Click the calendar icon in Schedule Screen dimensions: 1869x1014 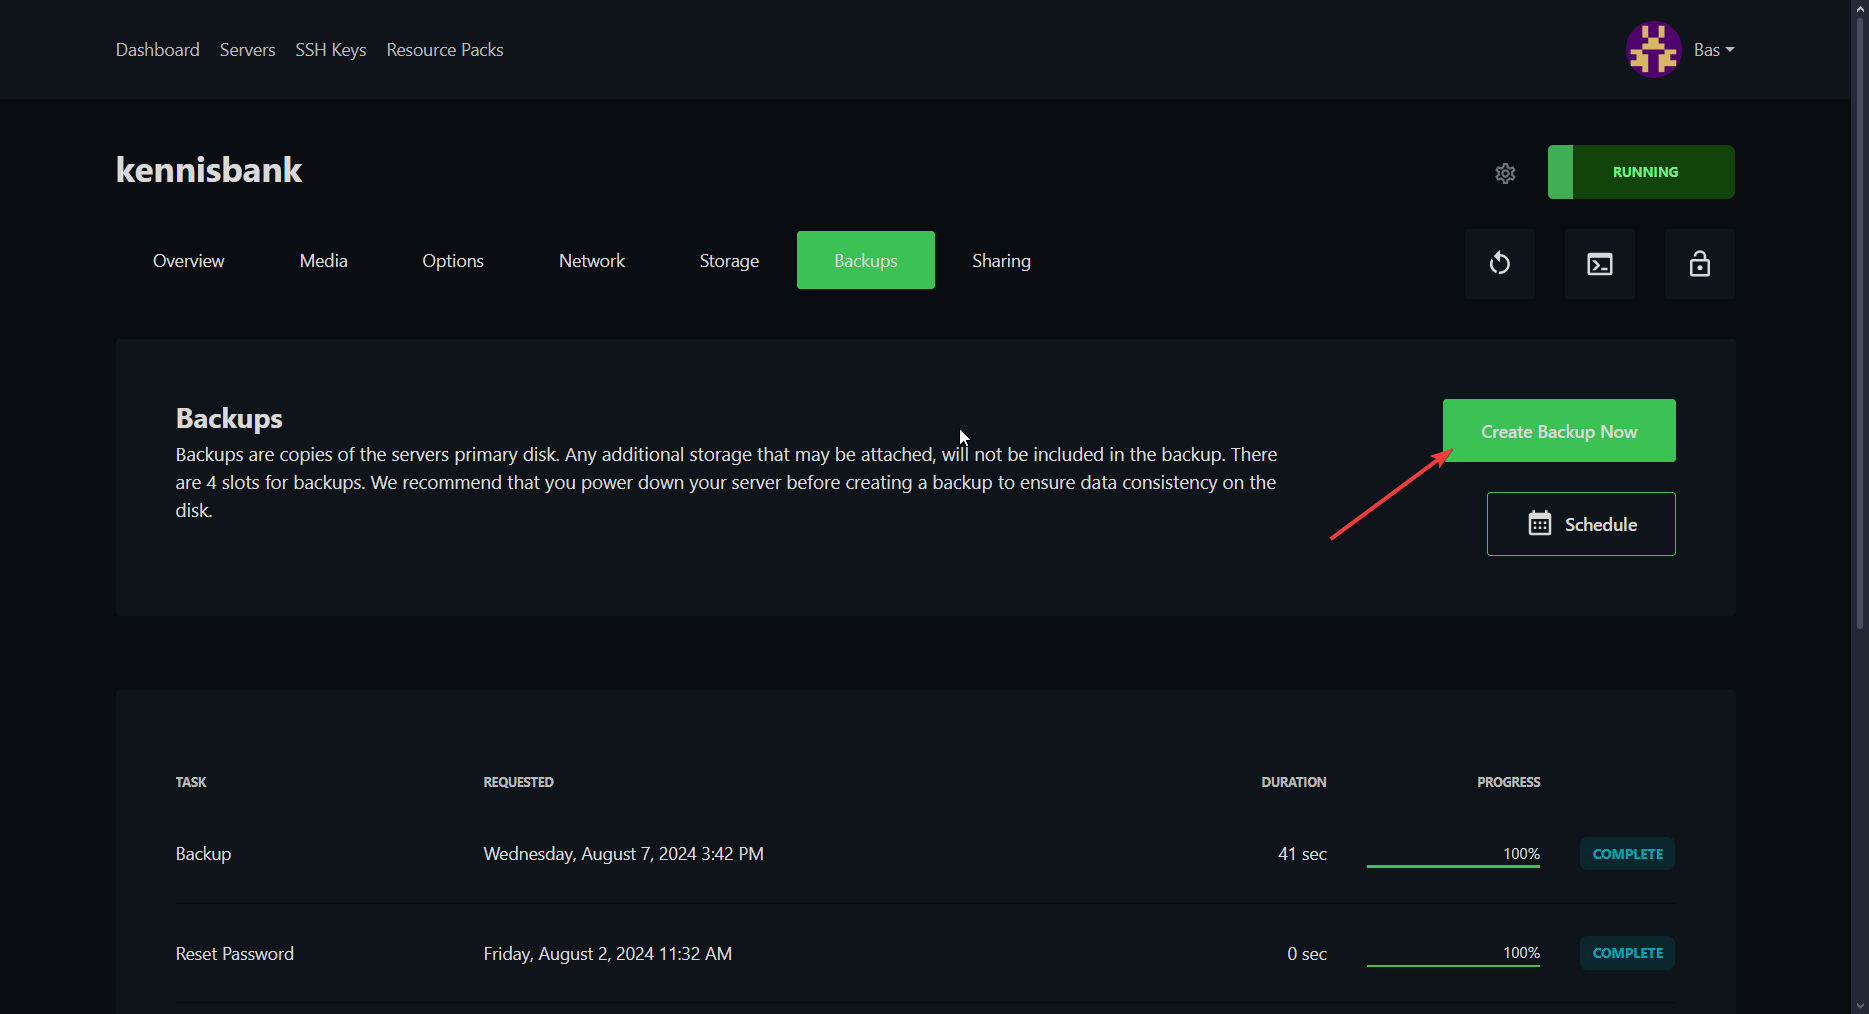tap(1539, 524)
